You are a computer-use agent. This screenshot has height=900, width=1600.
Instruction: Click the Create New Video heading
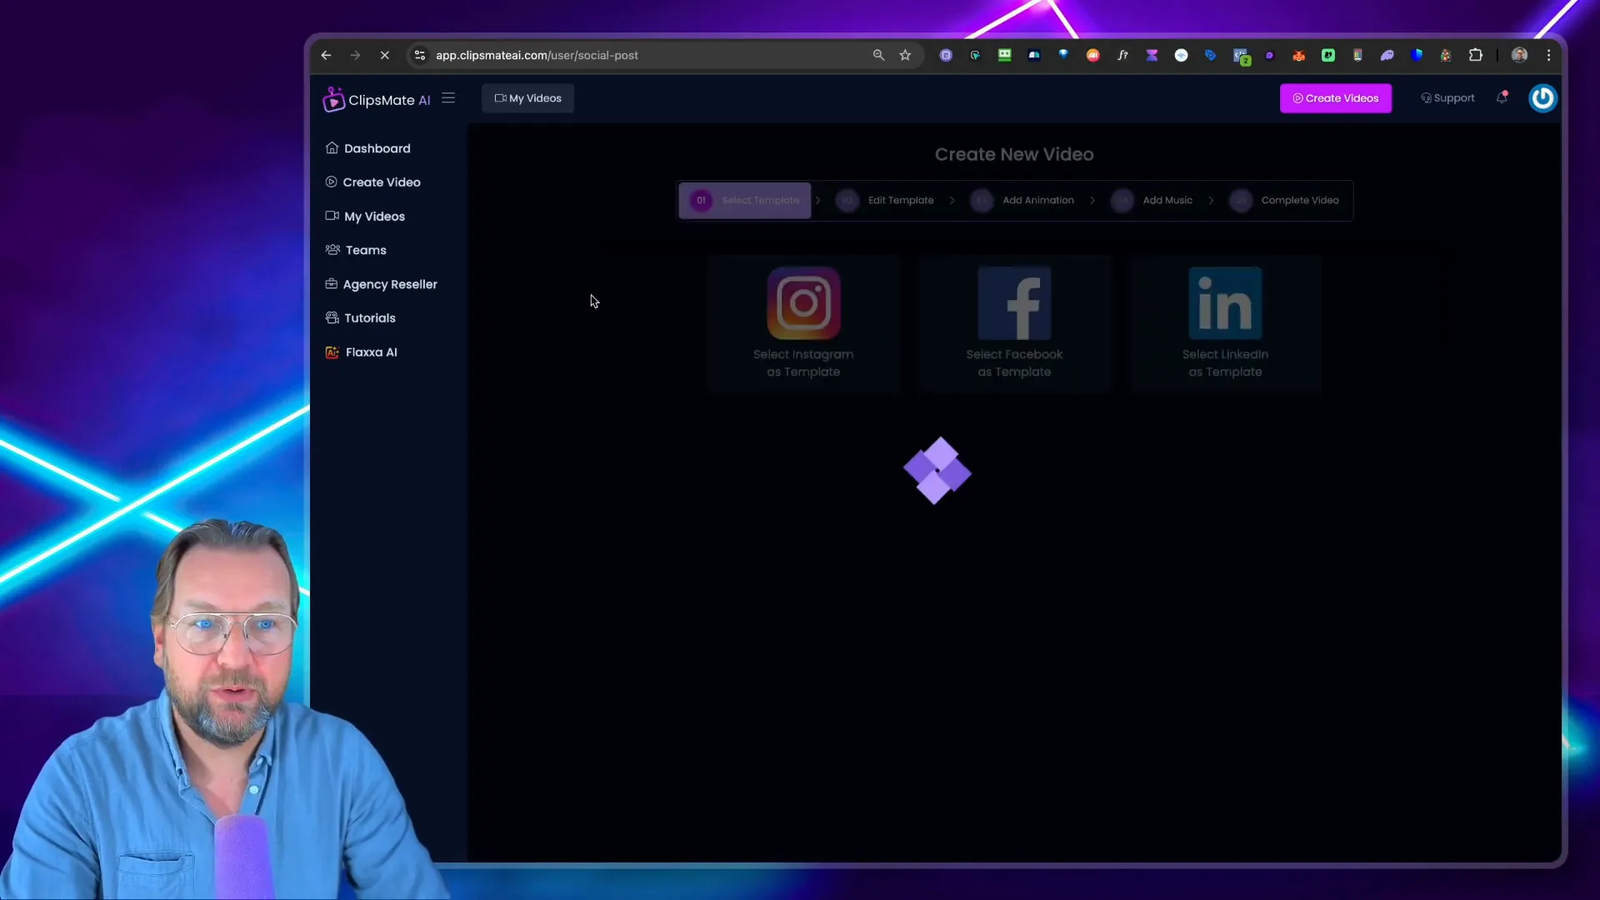pos(1014,154)
